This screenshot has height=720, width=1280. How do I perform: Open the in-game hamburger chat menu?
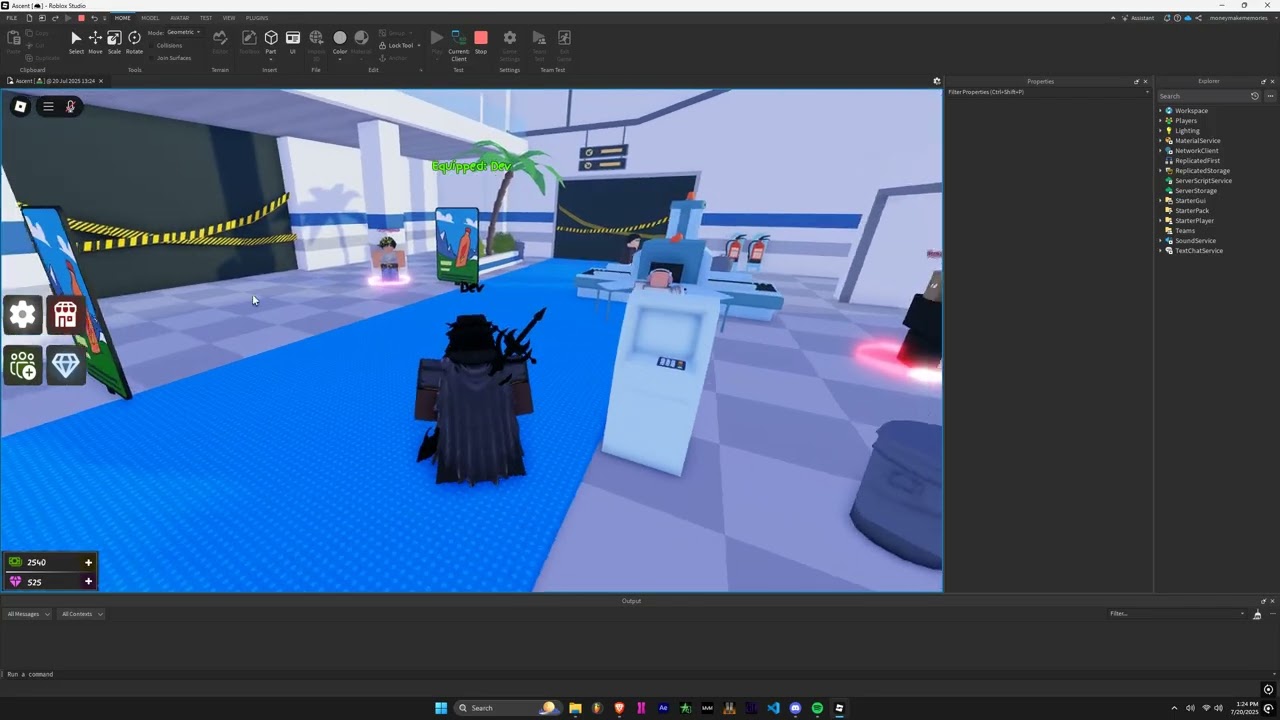click(x=48, y=106)
